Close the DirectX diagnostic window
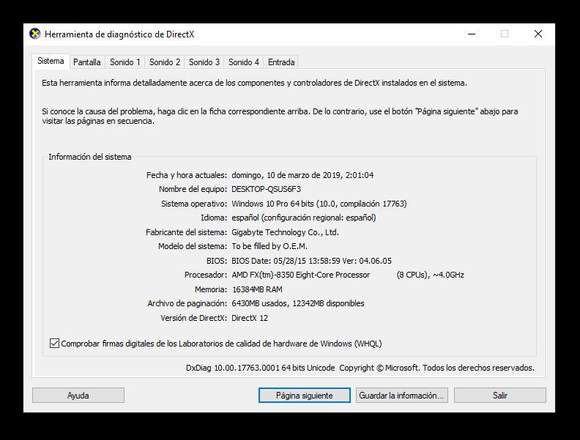The image size is (580, 440). [538, 34]
